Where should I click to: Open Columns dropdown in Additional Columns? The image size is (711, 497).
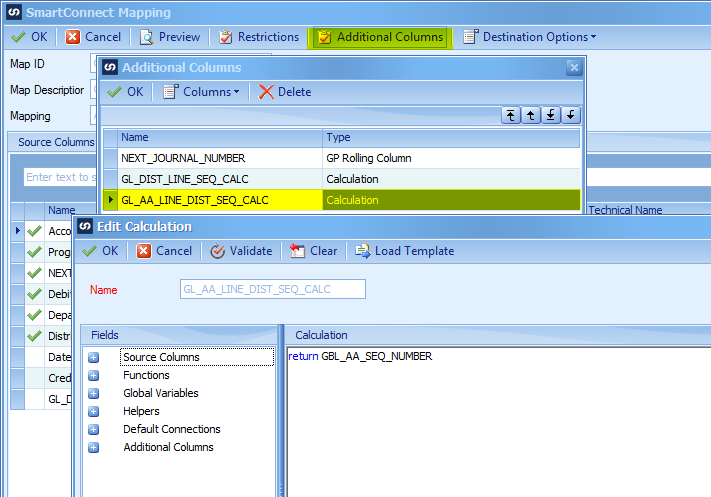pos(201,92)
